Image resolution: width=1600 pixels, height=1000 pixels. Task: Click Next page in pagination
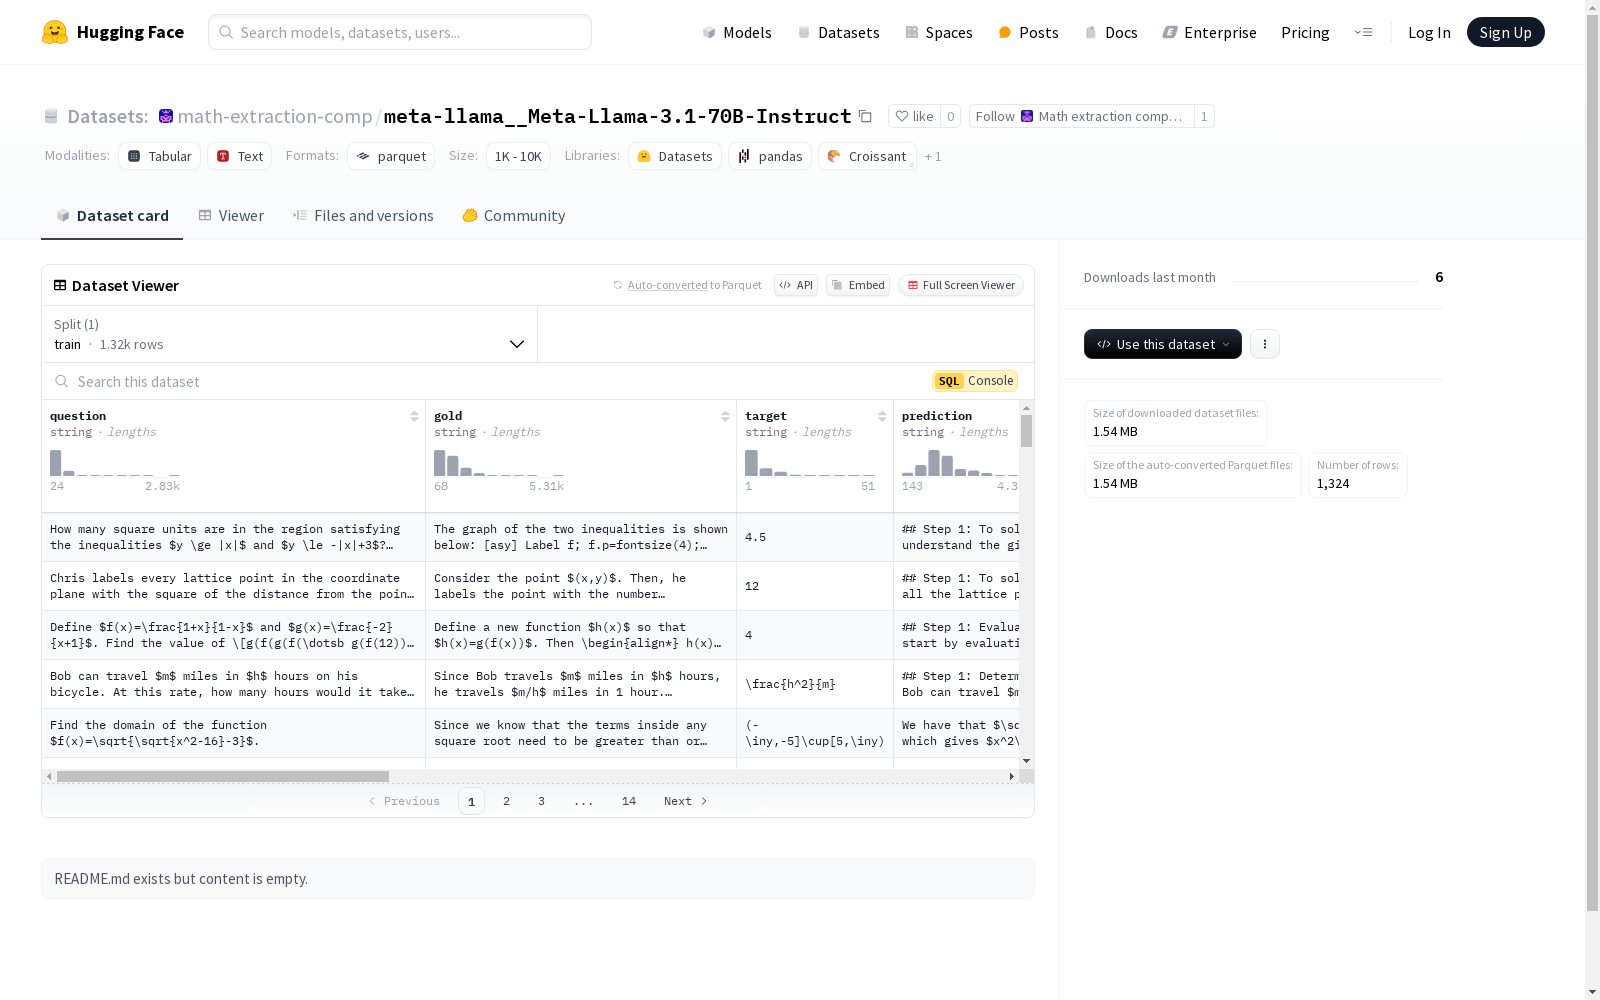pos(686,801)
